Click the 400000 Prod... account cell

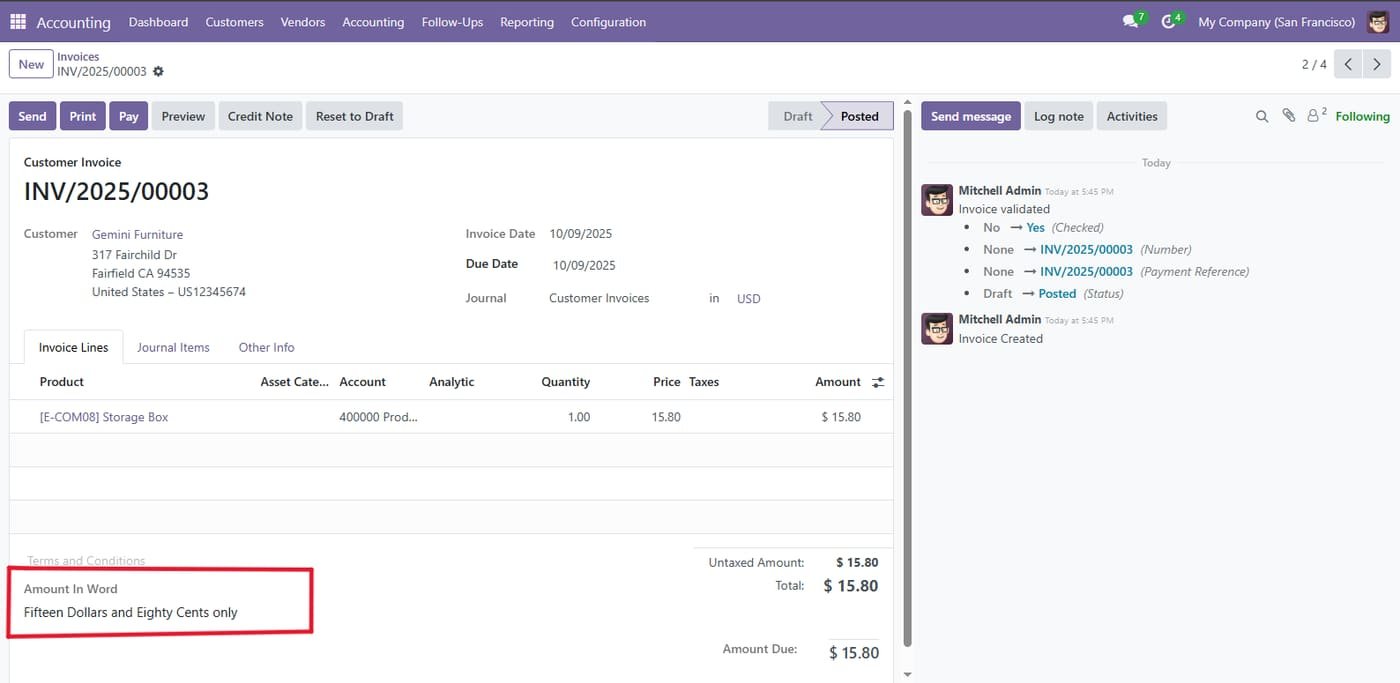coord(378,417)
